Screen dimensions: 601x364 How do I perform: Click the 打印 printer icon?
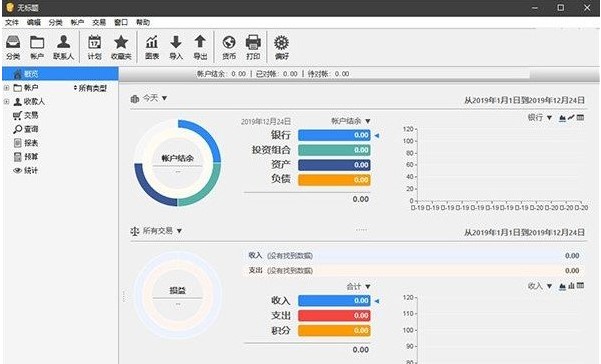tap(253, 47)
